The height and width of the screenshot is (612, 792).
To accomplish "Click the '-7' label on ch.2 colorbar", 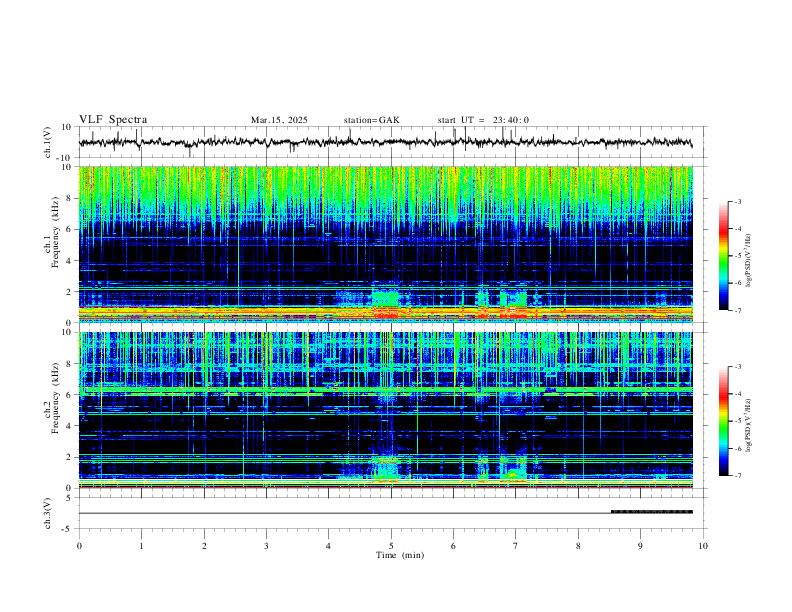I will tap(738, 476).
